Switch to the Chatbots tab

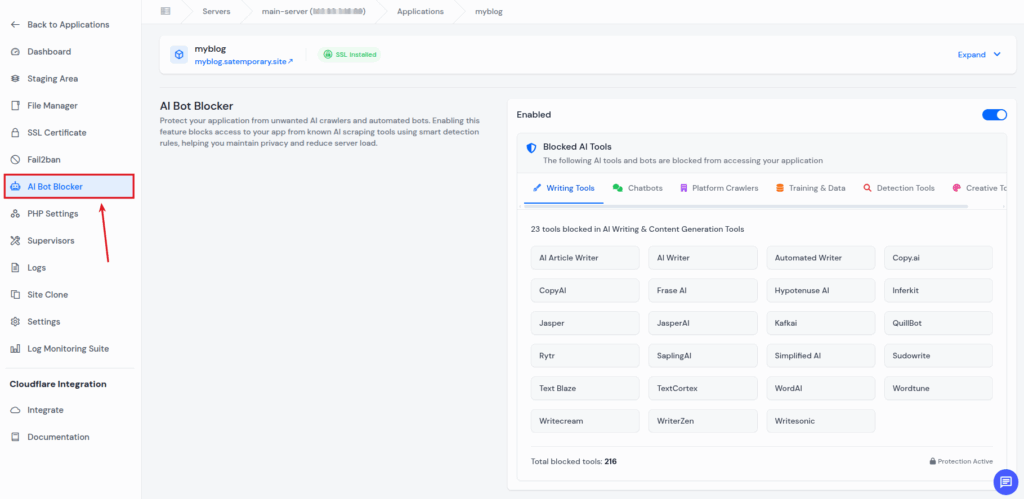tap(637, 188)
